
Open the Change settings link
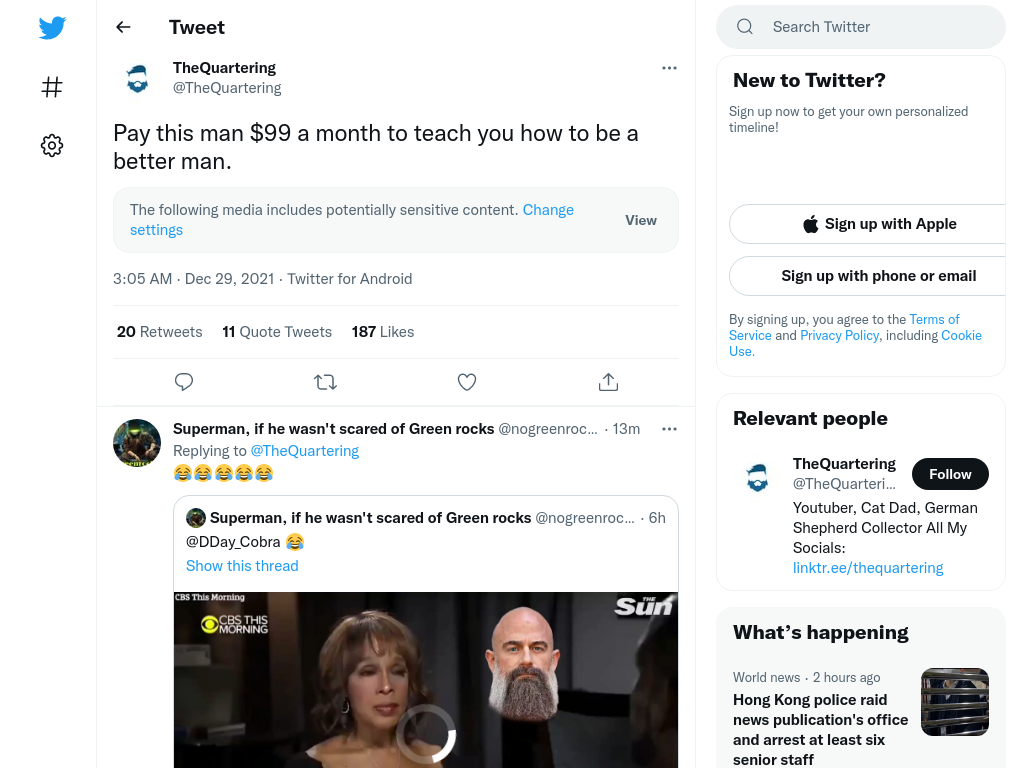pyautogui.click(x=351, y=220)
